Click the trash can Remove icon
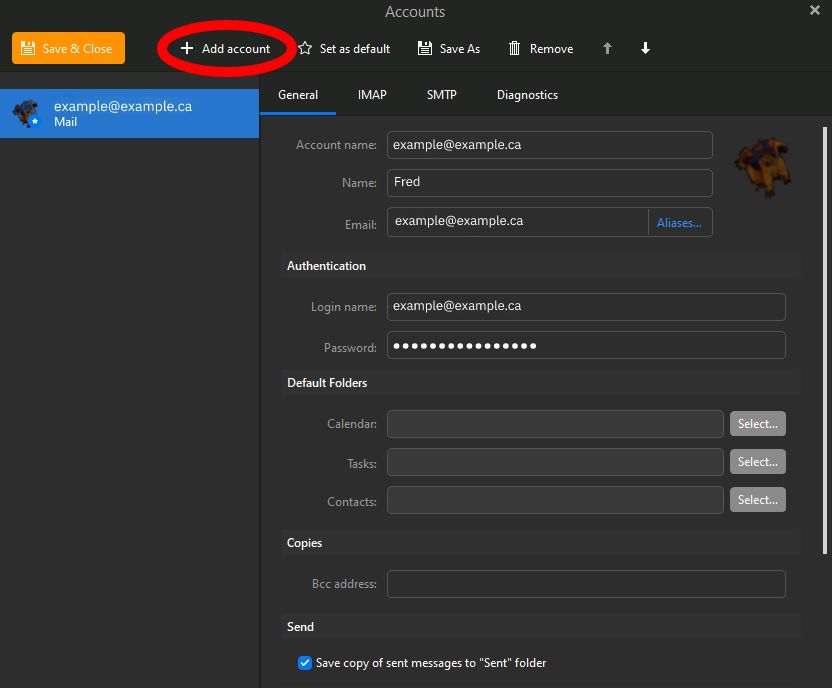This screenshot has width=832, height=688. click(x=514, y=48)
